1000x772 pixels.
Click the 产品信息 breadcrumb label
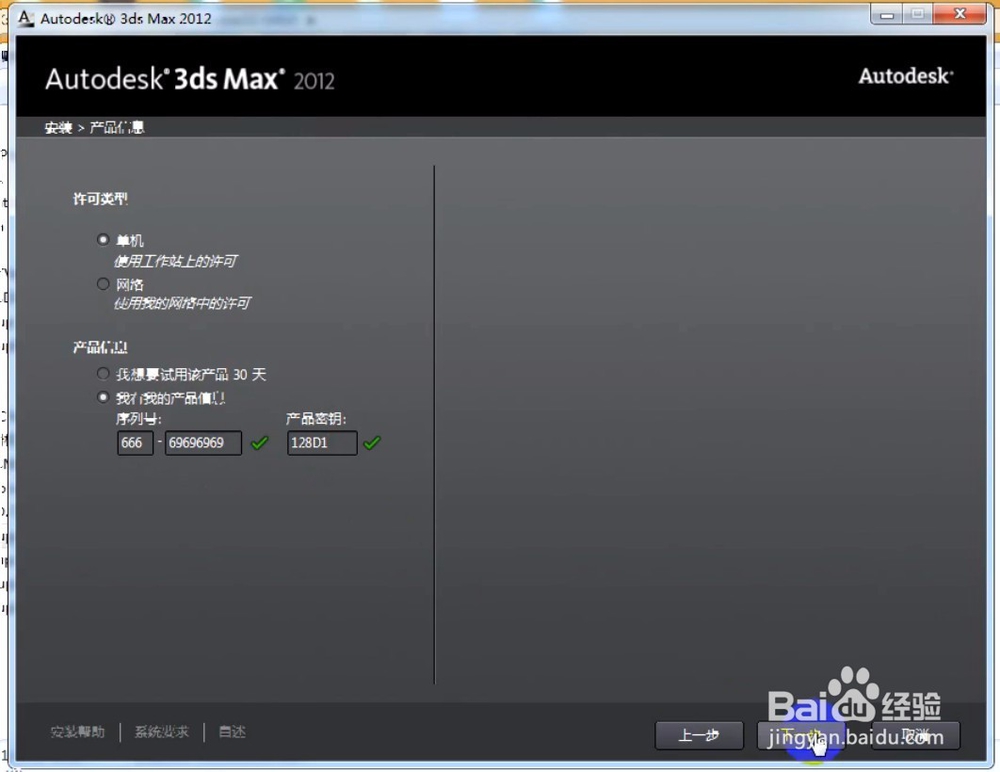[x=116, y=127]
